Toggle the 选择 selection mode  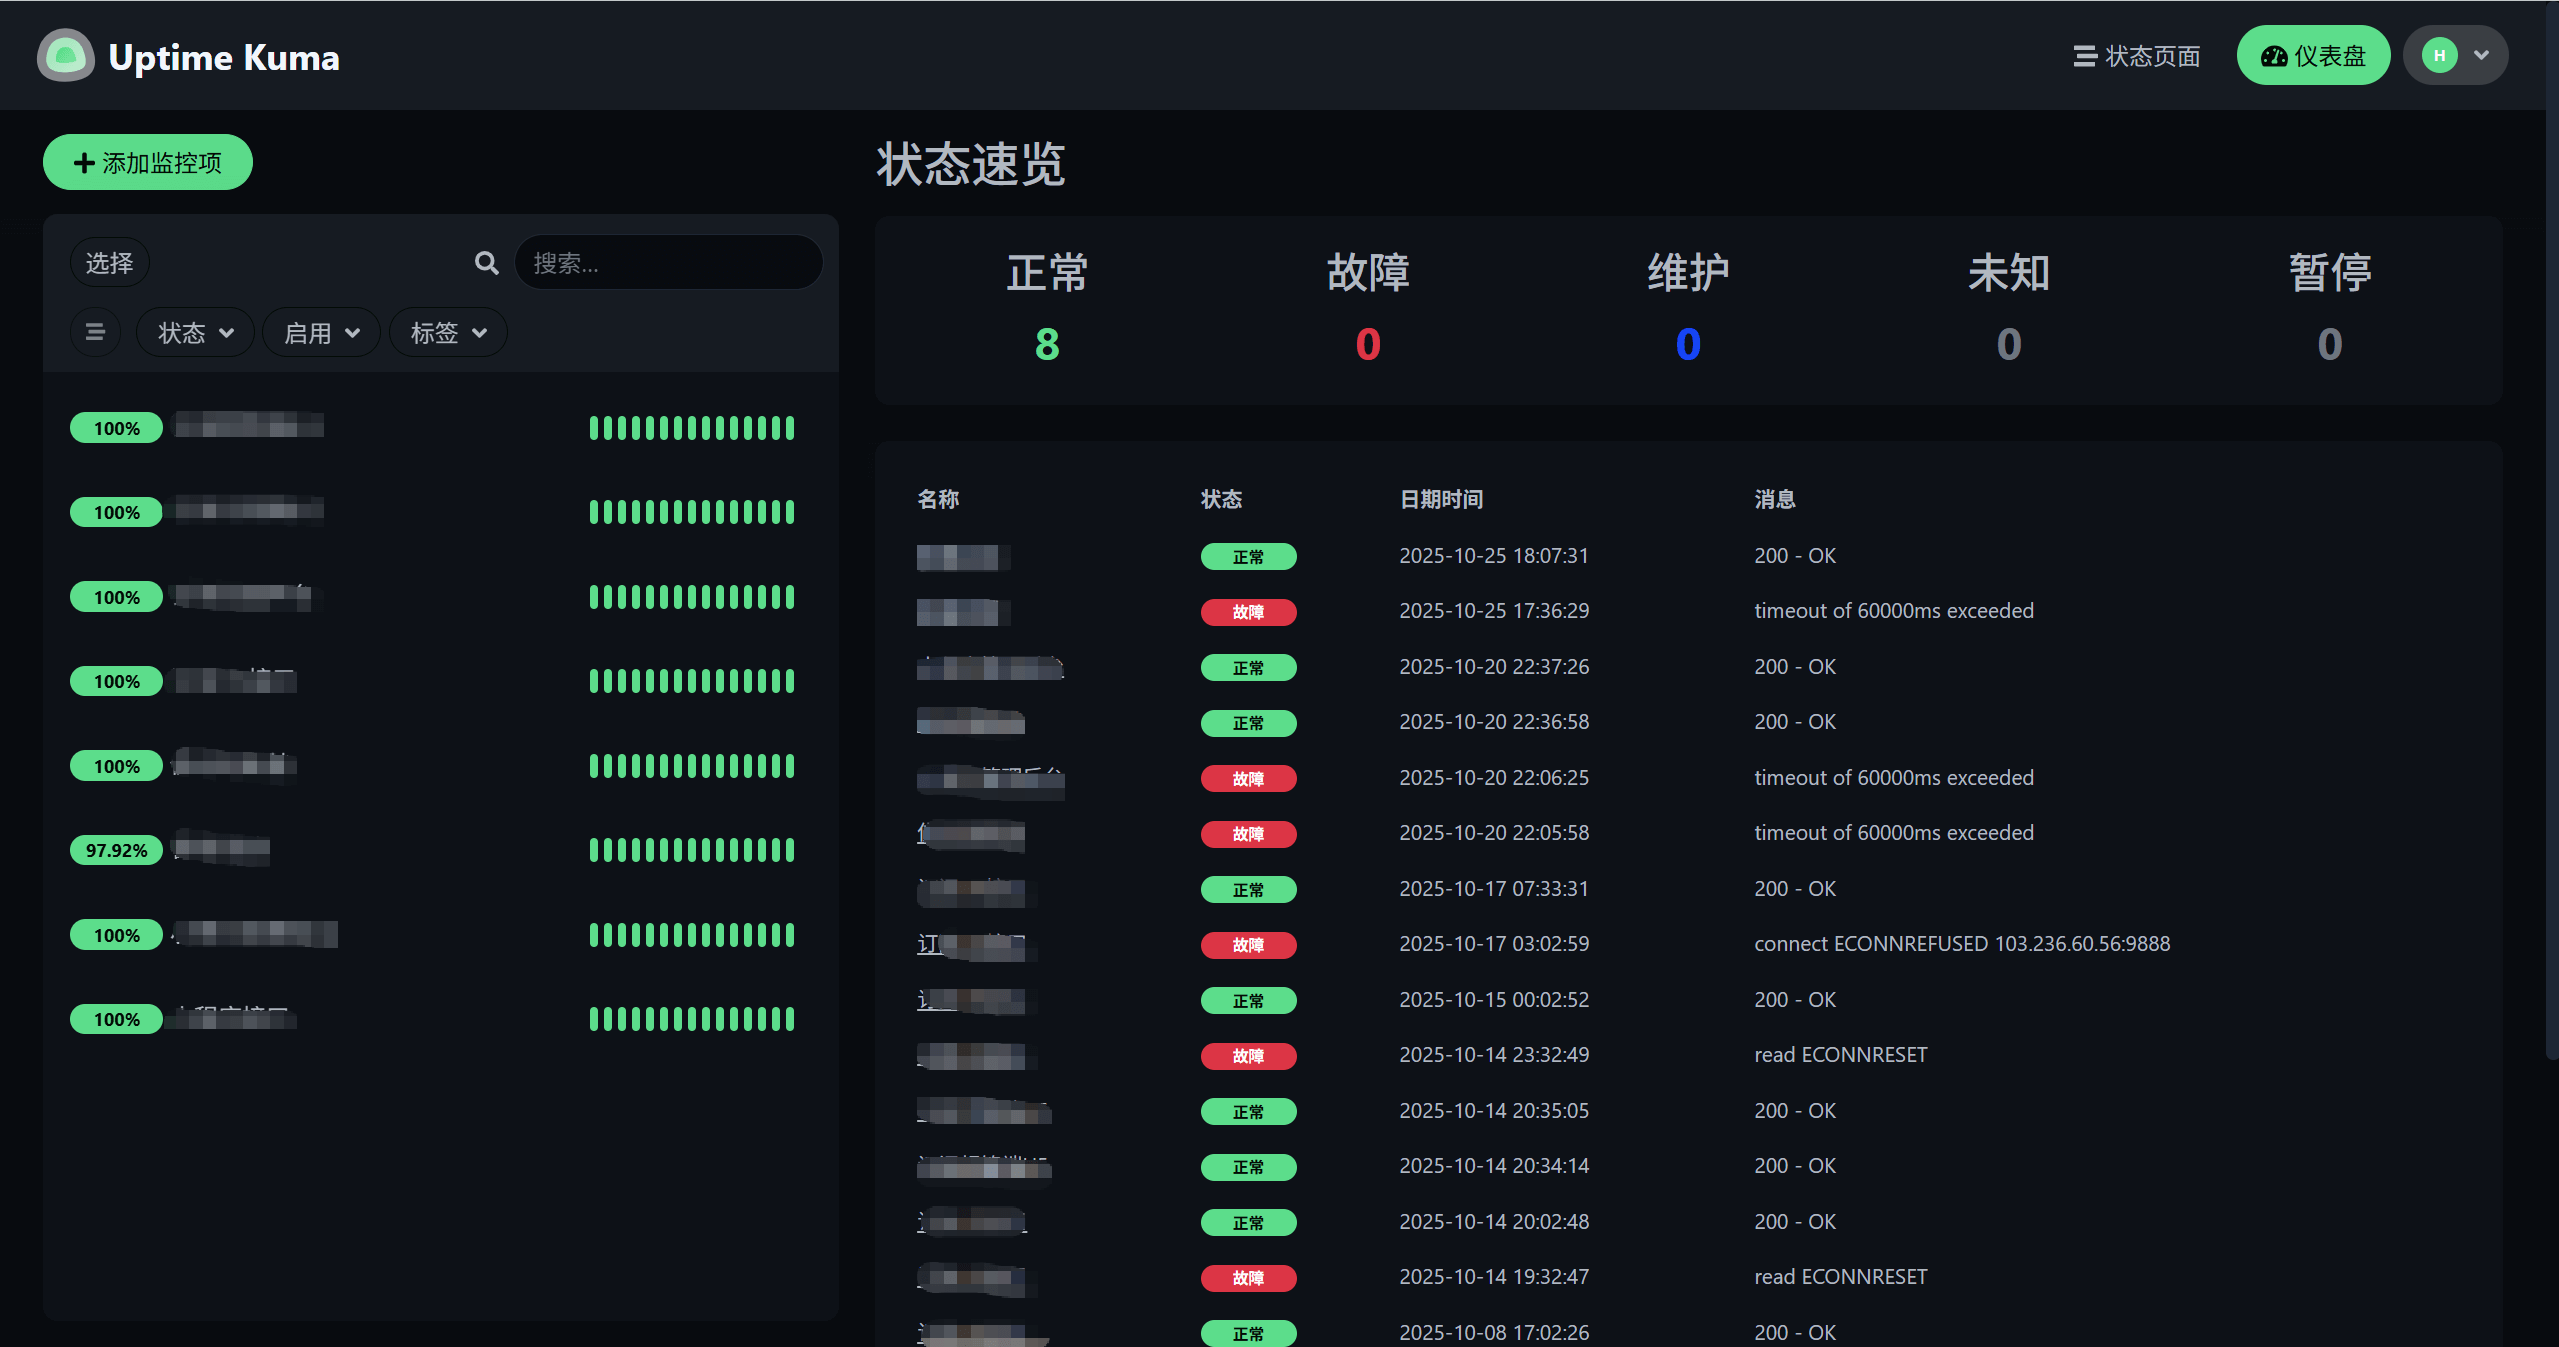[x=109, y=263]
